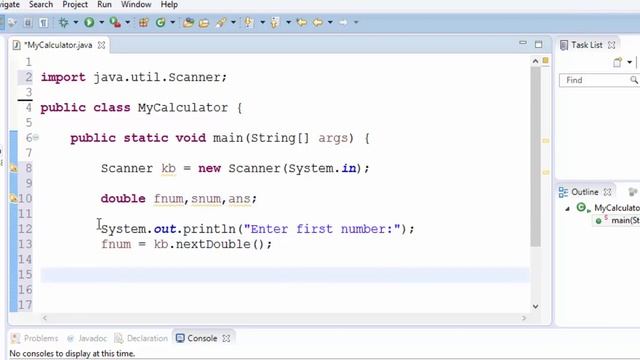Screen dimensions: 640x360
Task: Select MyCalculator class in Outline
Action: coord(608,208)
